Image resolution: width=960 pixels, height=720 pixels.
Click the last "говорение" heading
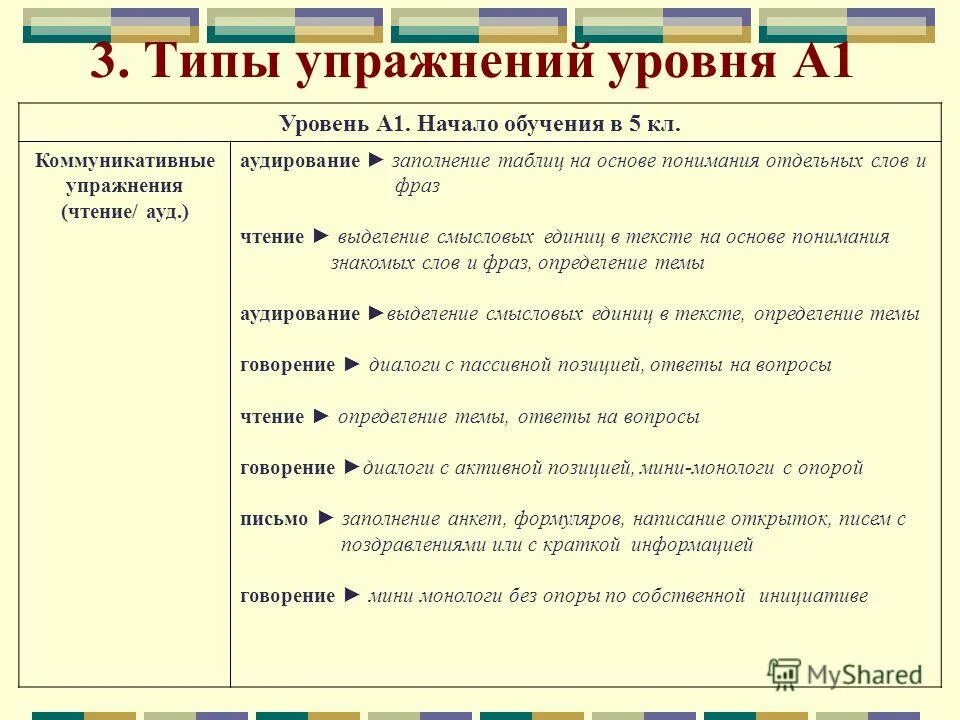[x=288, y=596]
